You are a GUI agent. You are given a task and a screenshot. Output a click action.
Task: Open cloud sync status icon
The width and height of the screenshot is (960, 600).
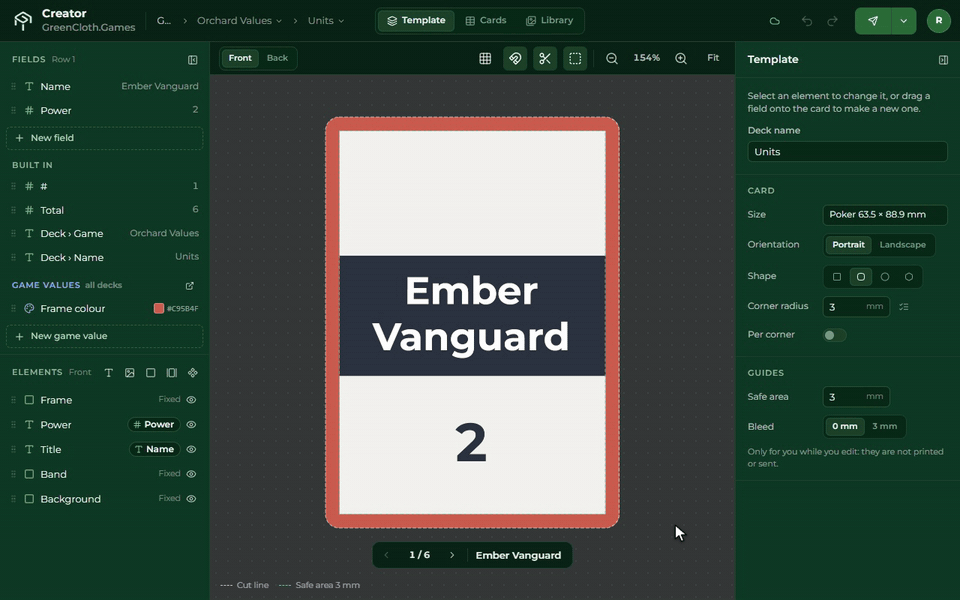(774, 21)
